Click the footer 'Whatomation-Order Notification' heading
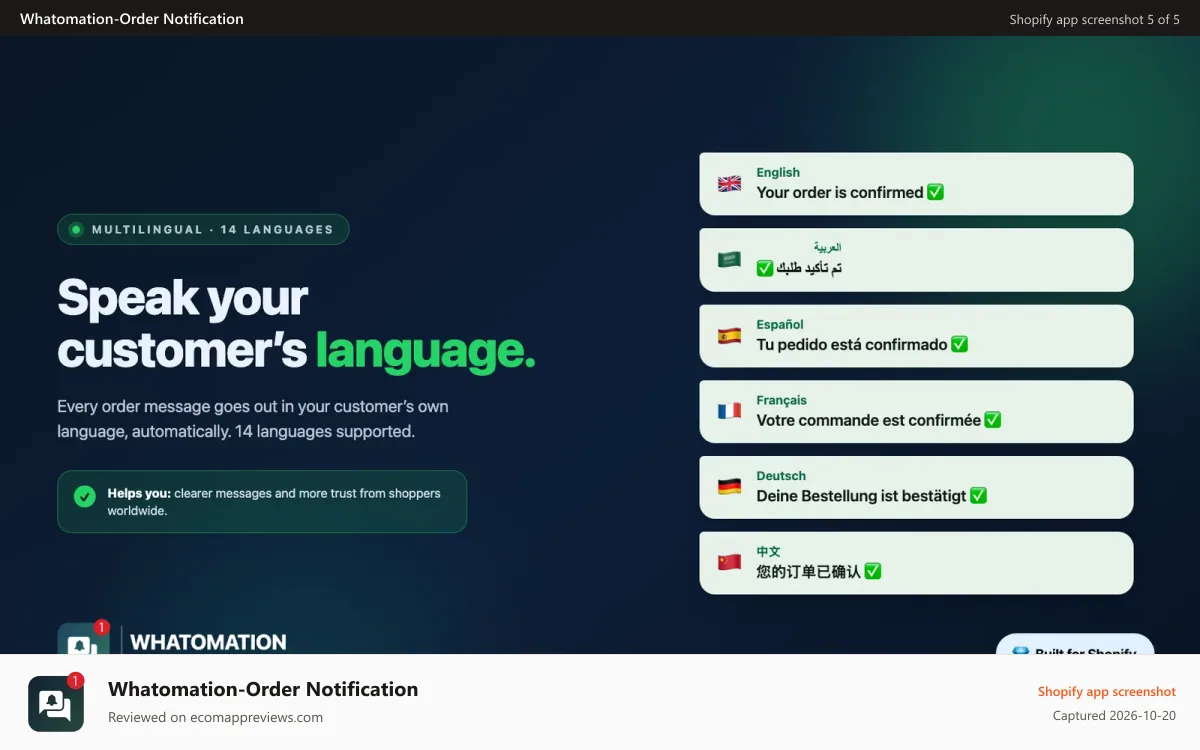The image size is (1200, 750). point(263,689)
